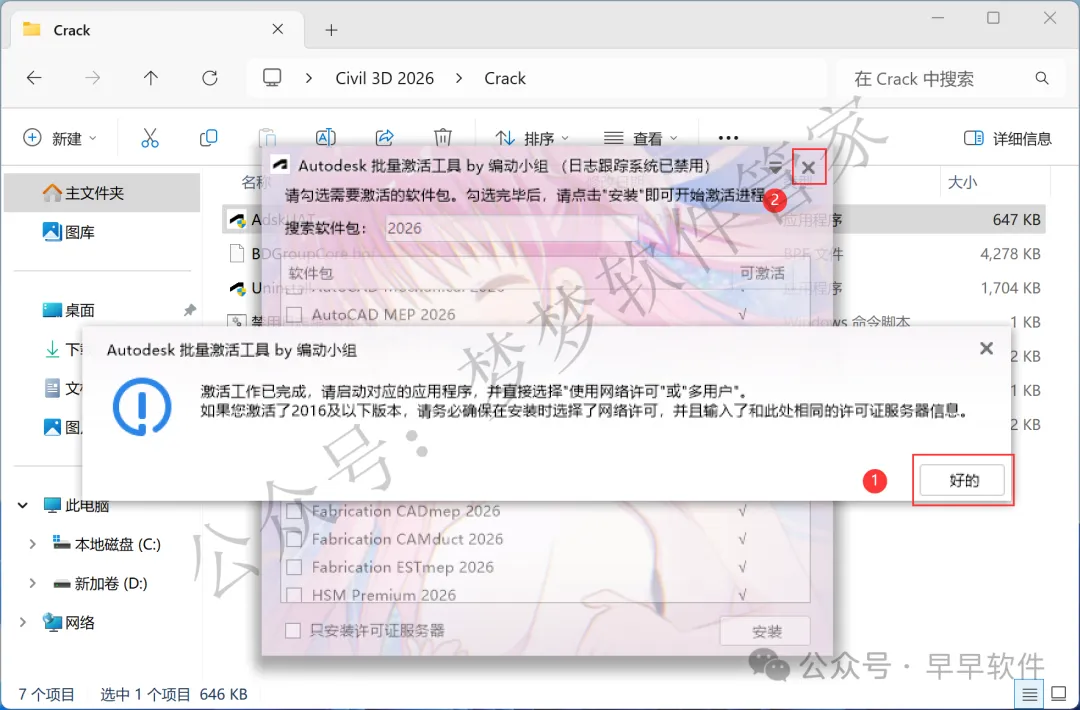Select 新加卷 (D:) drive
Image resolution: width=1080 pixels, height=710 pixels.
[101, 584]
